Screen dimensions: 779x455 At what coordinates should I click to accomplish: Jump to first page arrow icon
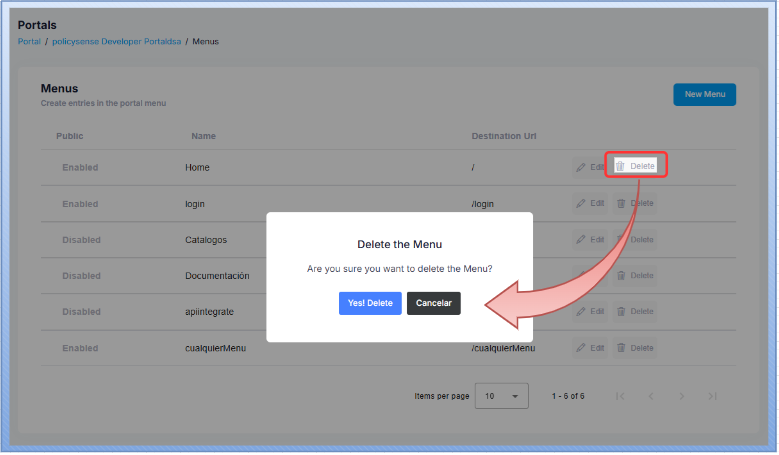[x=620, y=396]
